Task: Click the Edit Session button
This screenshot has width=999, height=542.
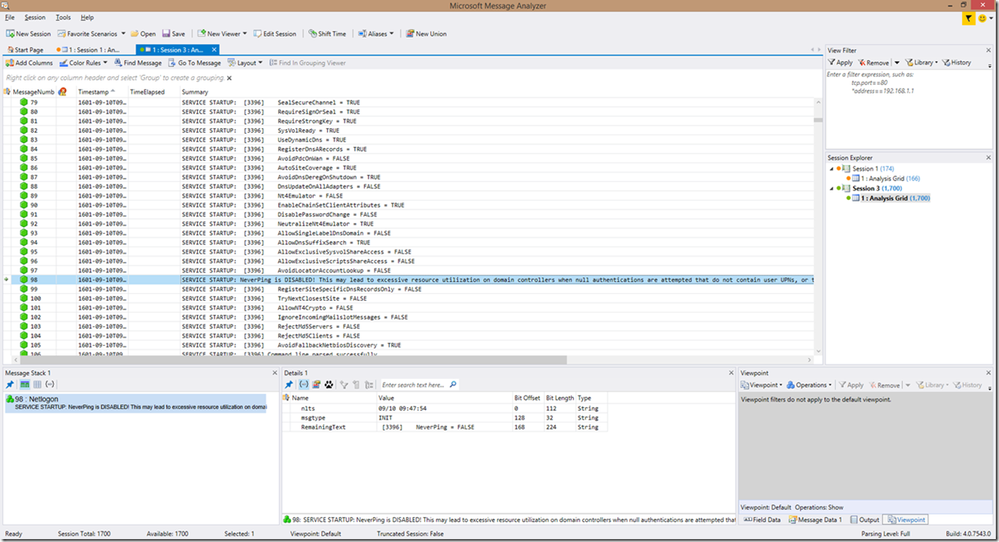Action: (275, 34)
